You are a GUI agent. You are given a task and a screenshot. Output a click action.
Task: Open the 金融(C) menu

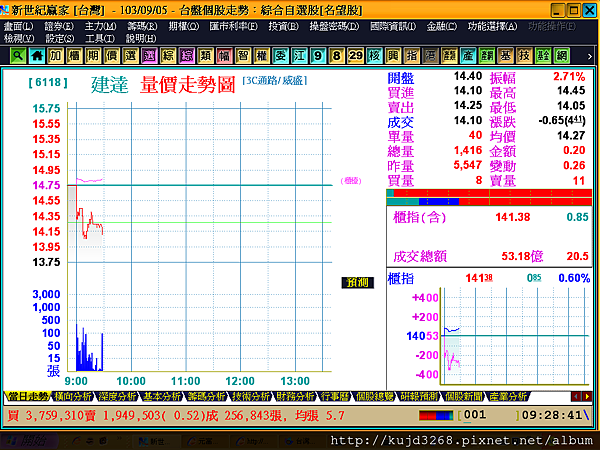coord(442,26)
